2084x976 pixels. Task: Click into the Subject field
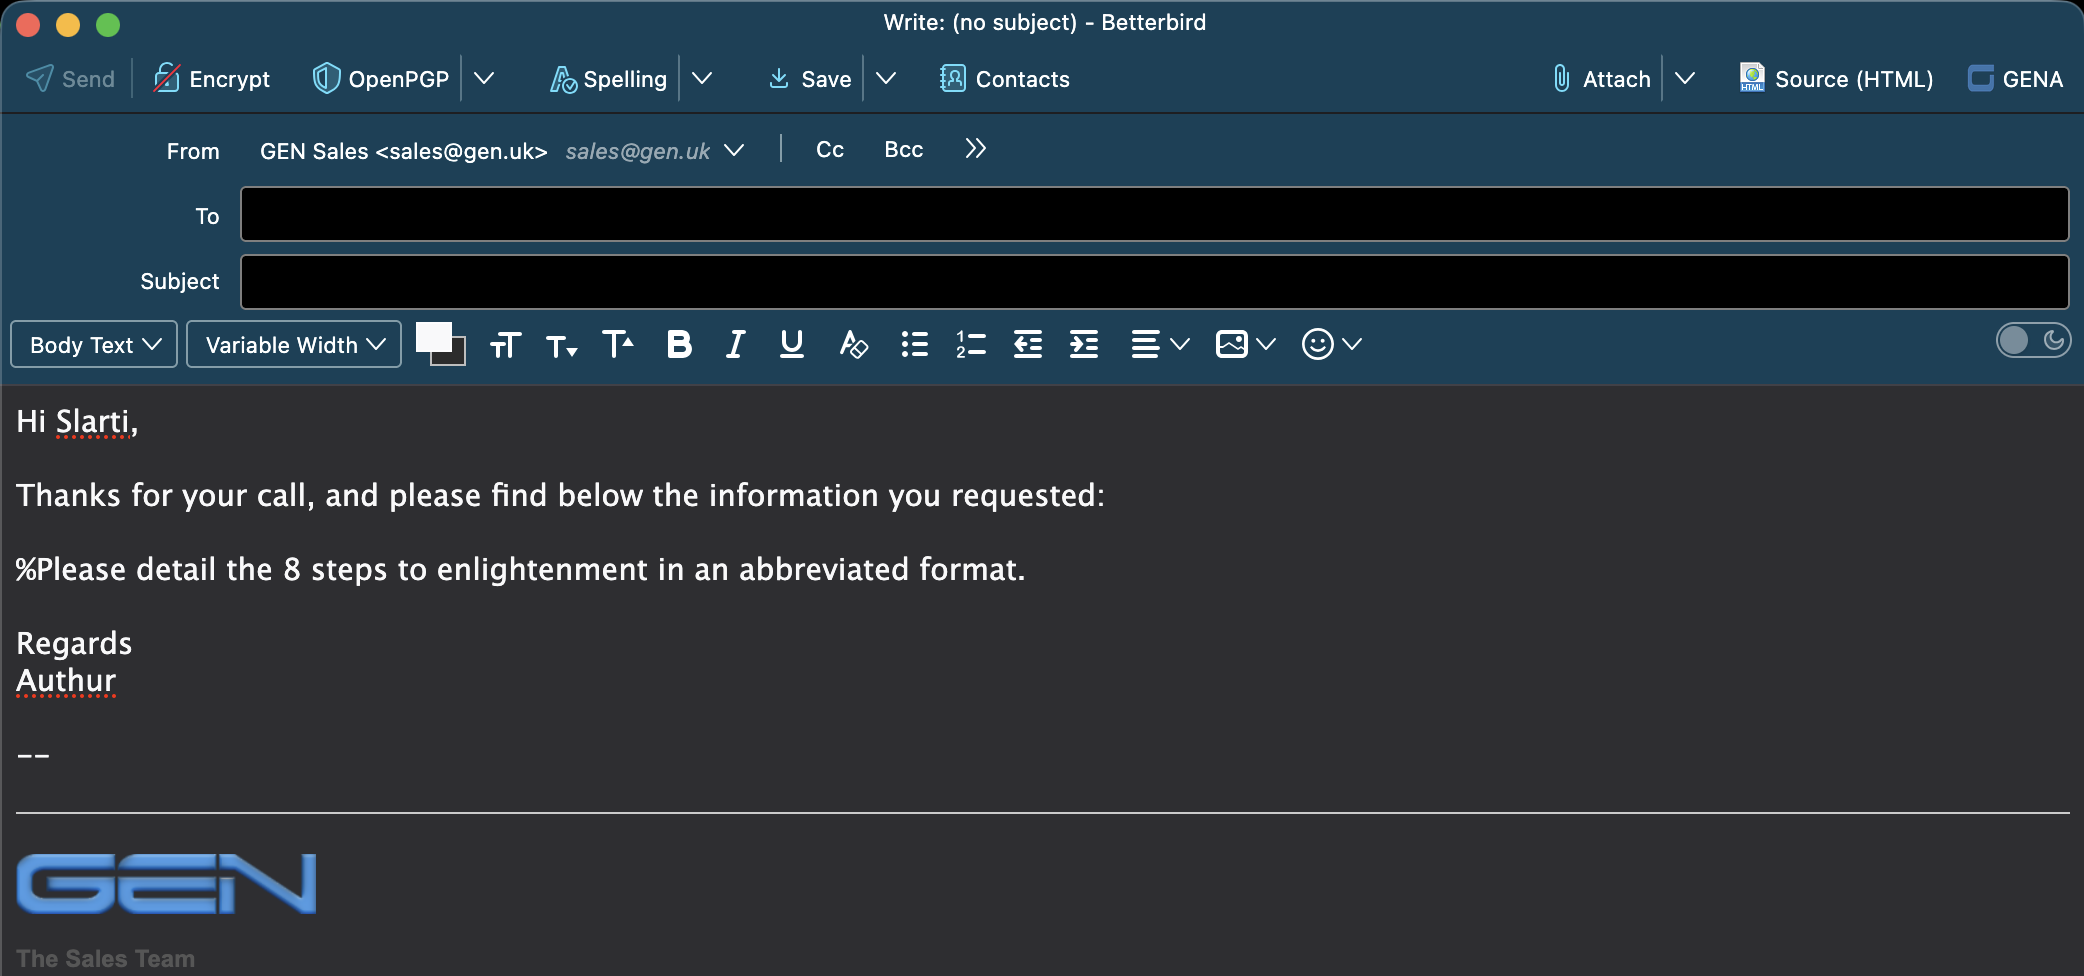1154,282
